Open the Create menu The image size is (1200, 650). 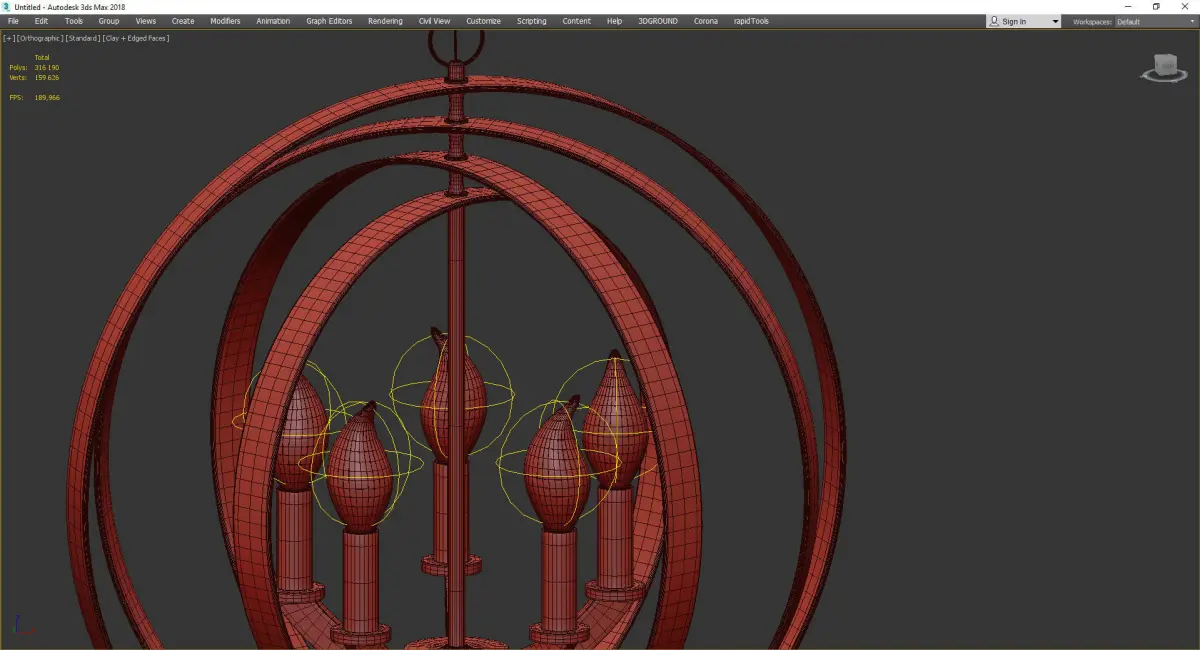tap(183, 21)
